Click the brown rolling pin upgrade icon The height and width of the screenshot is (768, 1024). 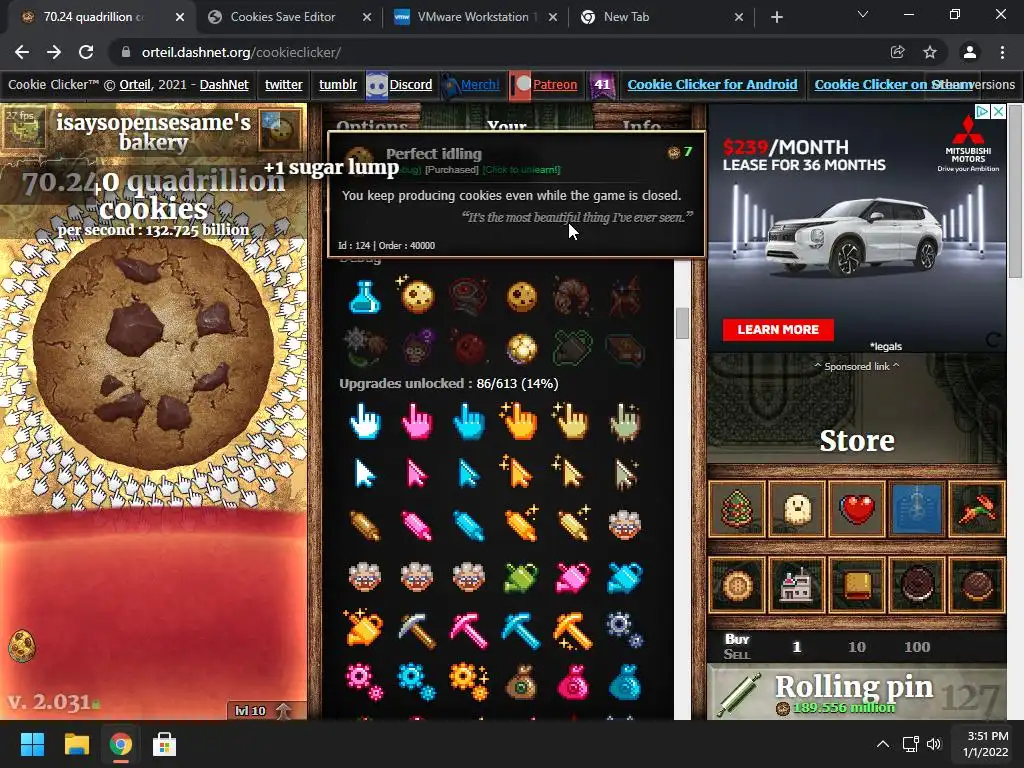click(x=364, y=526)
